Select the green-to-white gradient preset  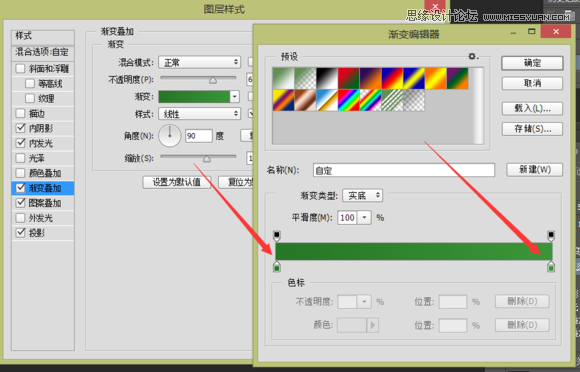(x=283, y=78)
